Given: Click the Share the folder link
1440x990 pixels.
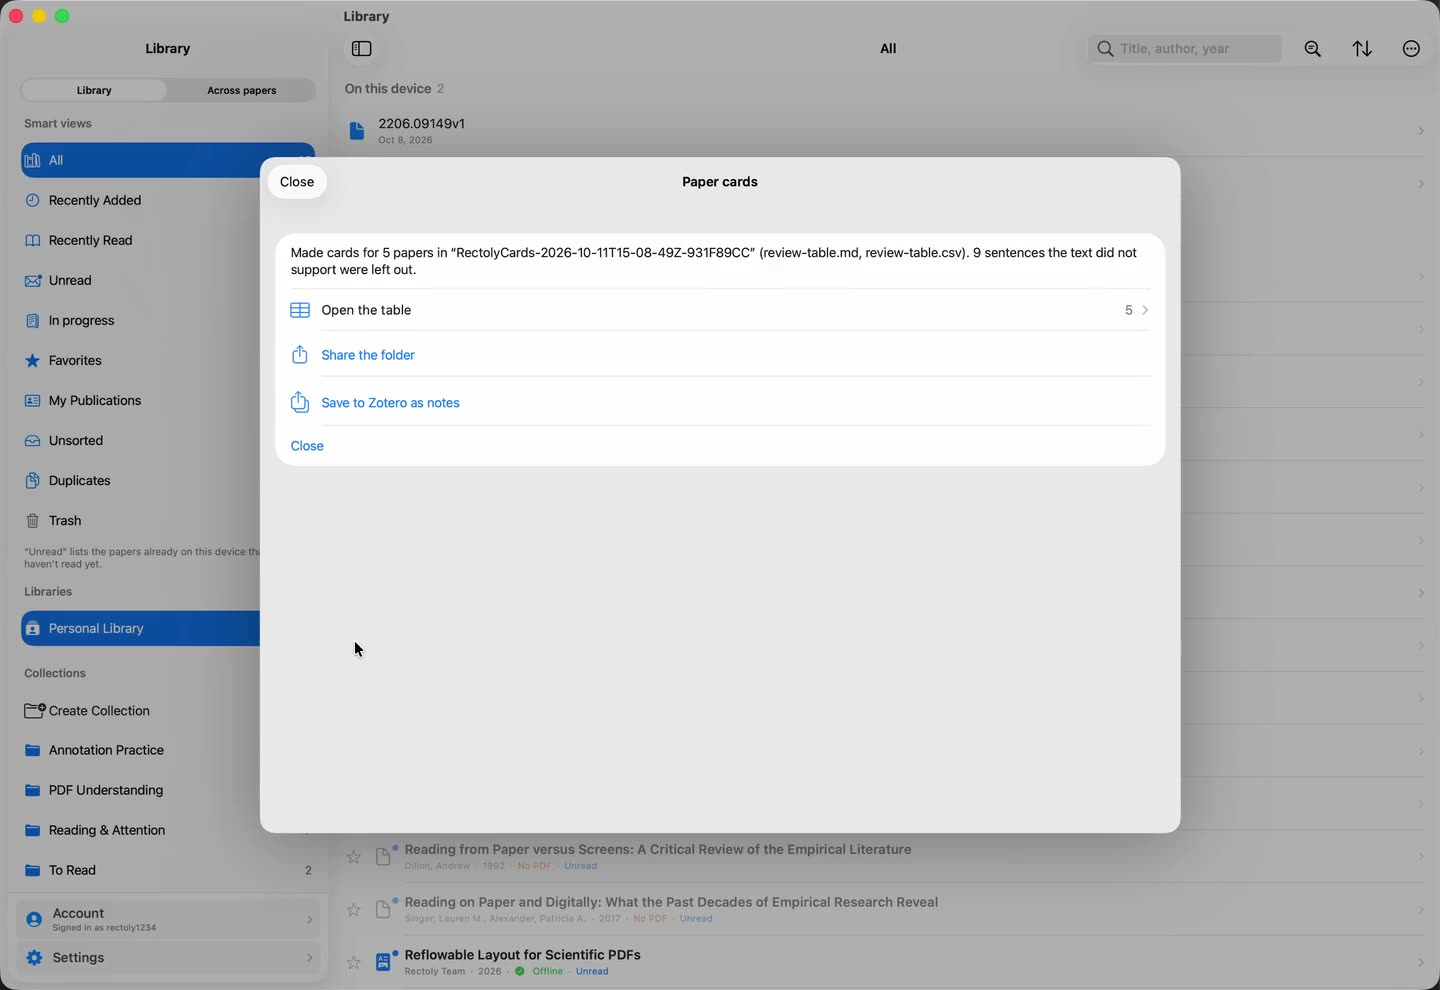Looking at the screenshot, I should (x=368, y=355).
